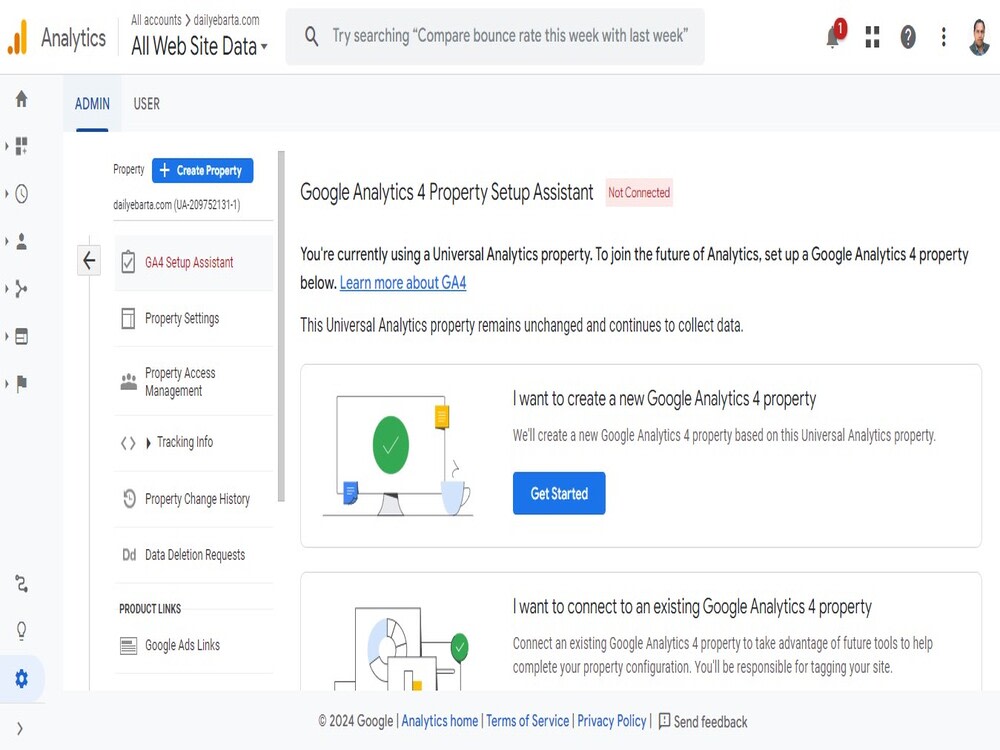Go to Home in left sidebar
The width and height of the screenshot is (1000, 750).
pyautogui.click(x=21, y=99)
